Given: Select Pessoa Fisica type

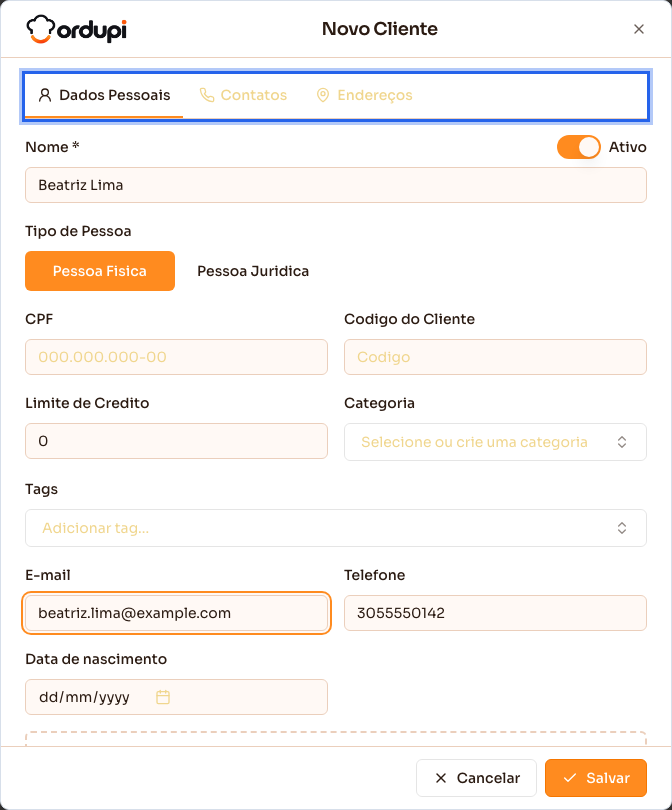Looking at the screenshot, I should coord(100,271).
